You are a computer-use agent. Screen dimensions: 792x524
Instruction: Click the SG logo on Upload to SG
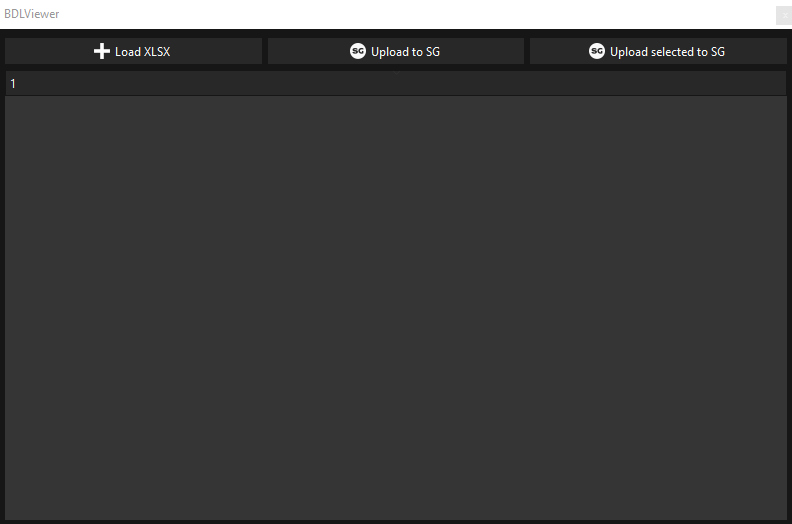(x=357, y=51)
